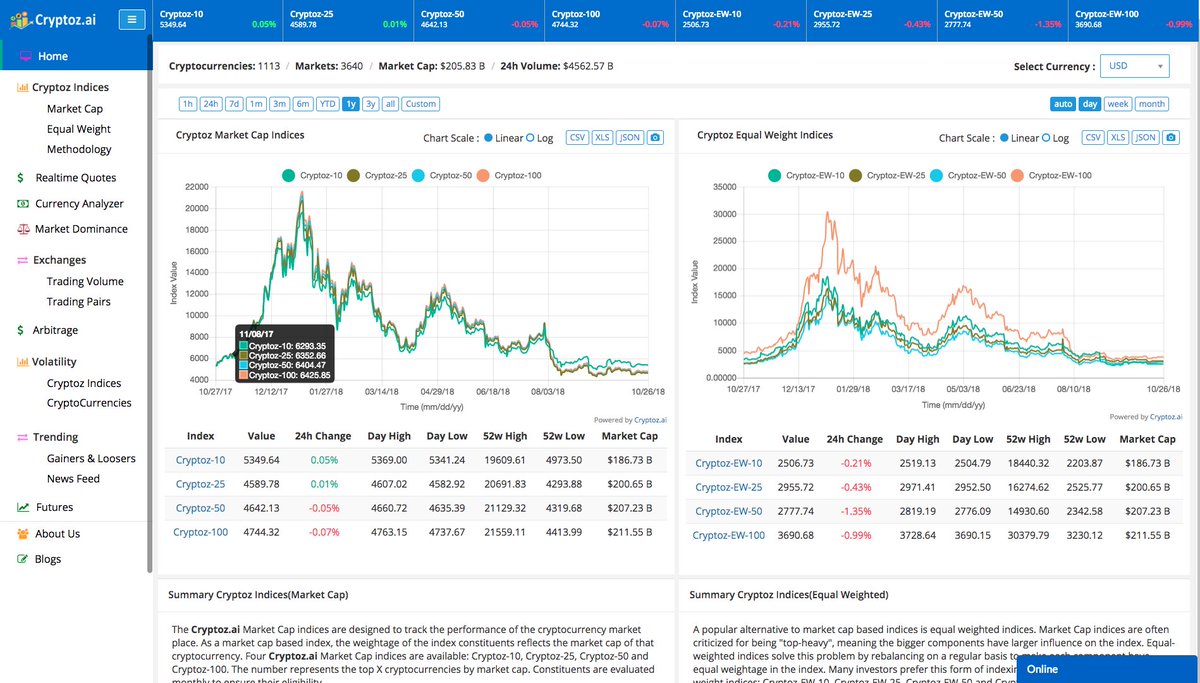Screen dimensions: 1200x683
Task: Toggle Cryptoz-50 series in legend
Action: 441,175
